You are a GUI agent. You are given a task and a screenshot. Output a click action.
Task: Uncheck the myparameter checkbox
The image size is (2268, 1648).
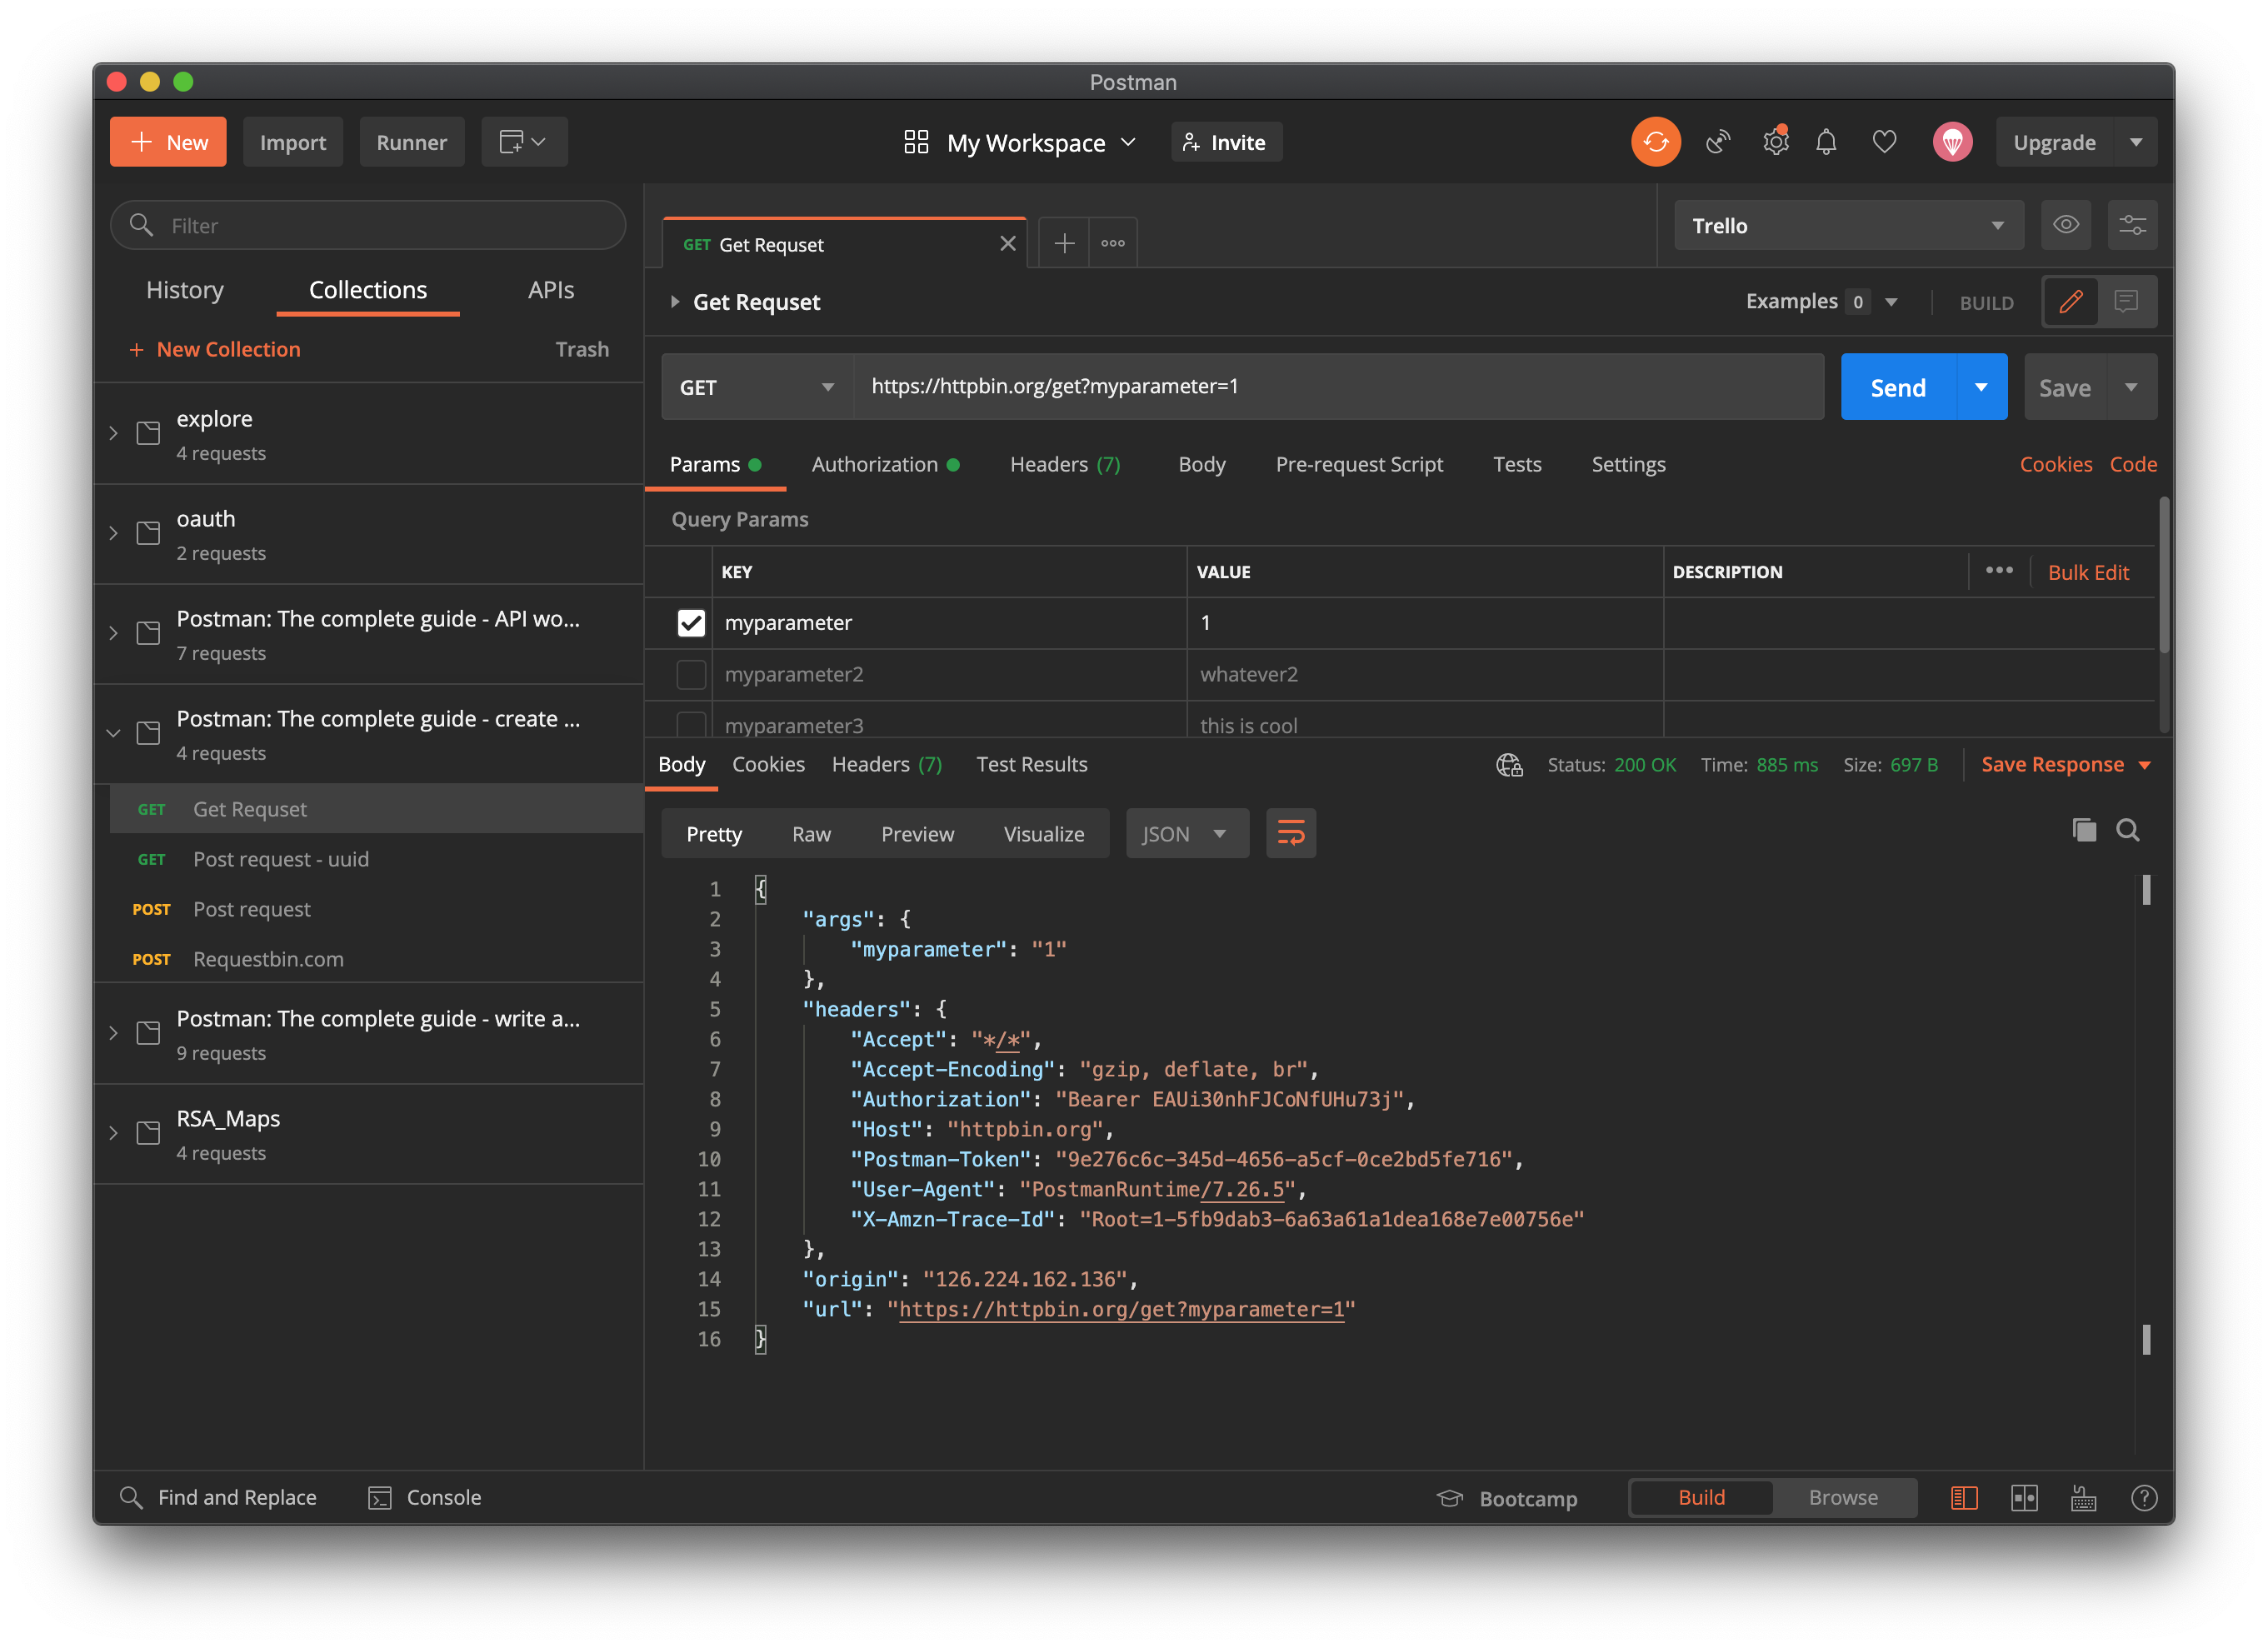pos(691,623)
